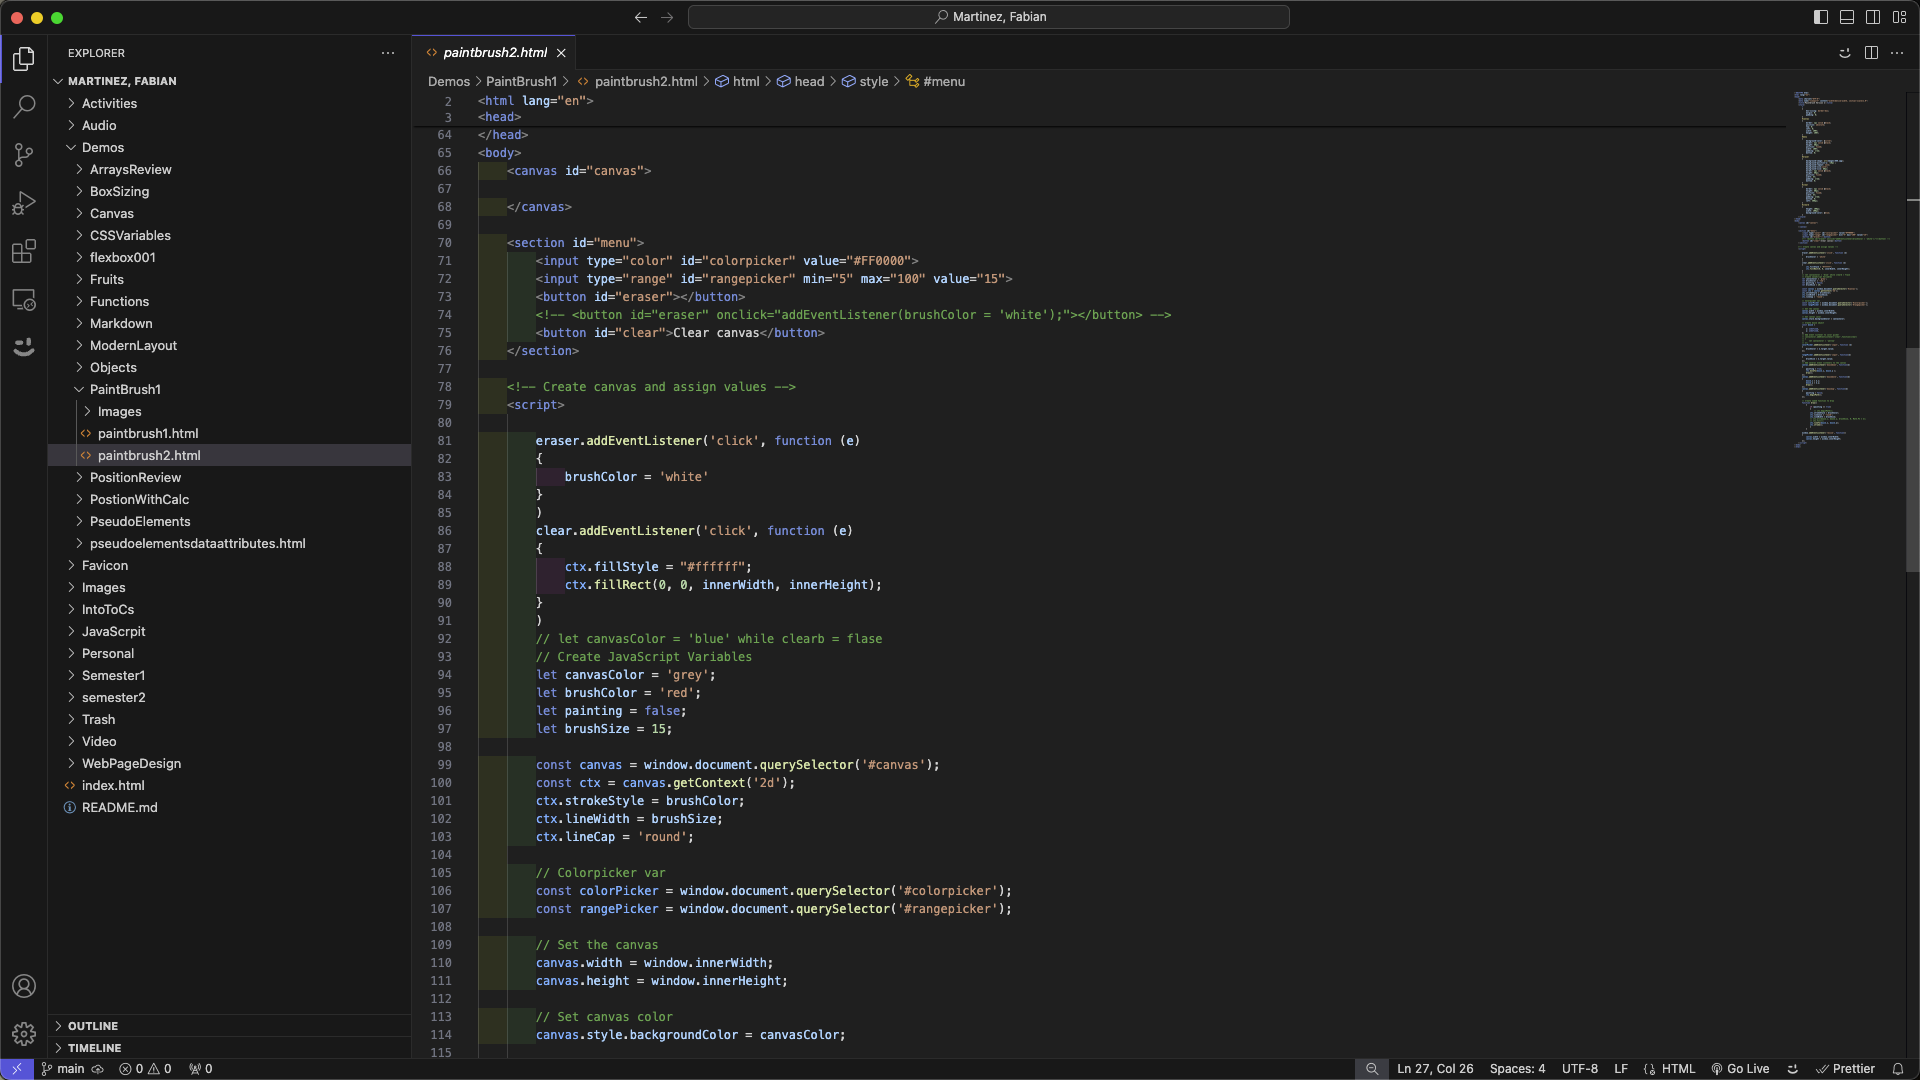This screenshot has width=1920, height=1080.
Task: Open the Accounts icon menu
Action: 24,986
